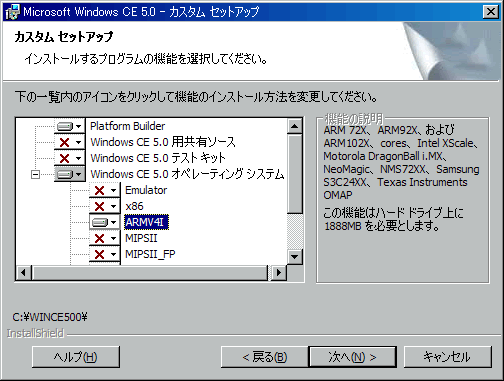
Task: Click the horizontal scroll left arrow
Action: [x=24, y=273]
